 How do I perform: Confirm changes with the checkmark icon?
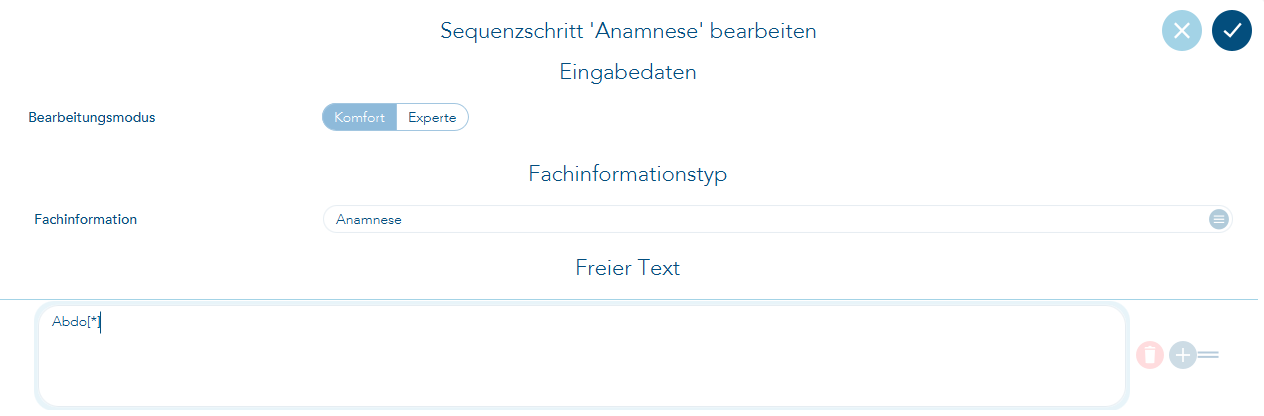pos(1231,31)
